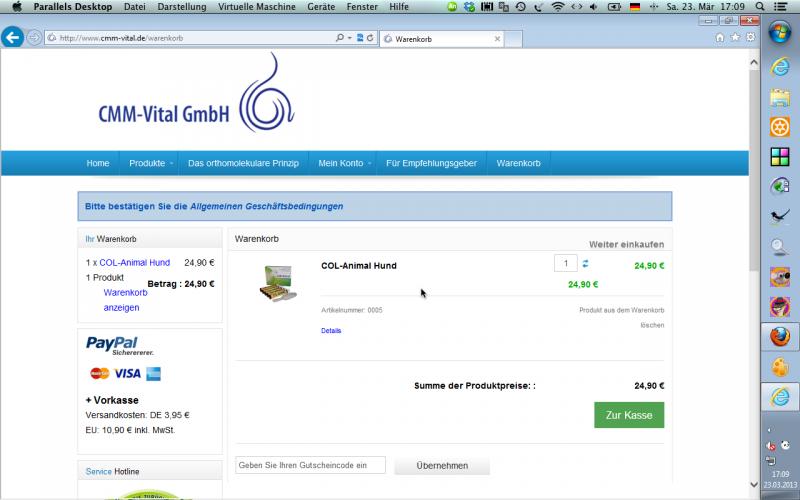Viewport: 800px width, 500px height.
Task: Open Firefox from the Windows taskbar
Action: click(779, 337)
